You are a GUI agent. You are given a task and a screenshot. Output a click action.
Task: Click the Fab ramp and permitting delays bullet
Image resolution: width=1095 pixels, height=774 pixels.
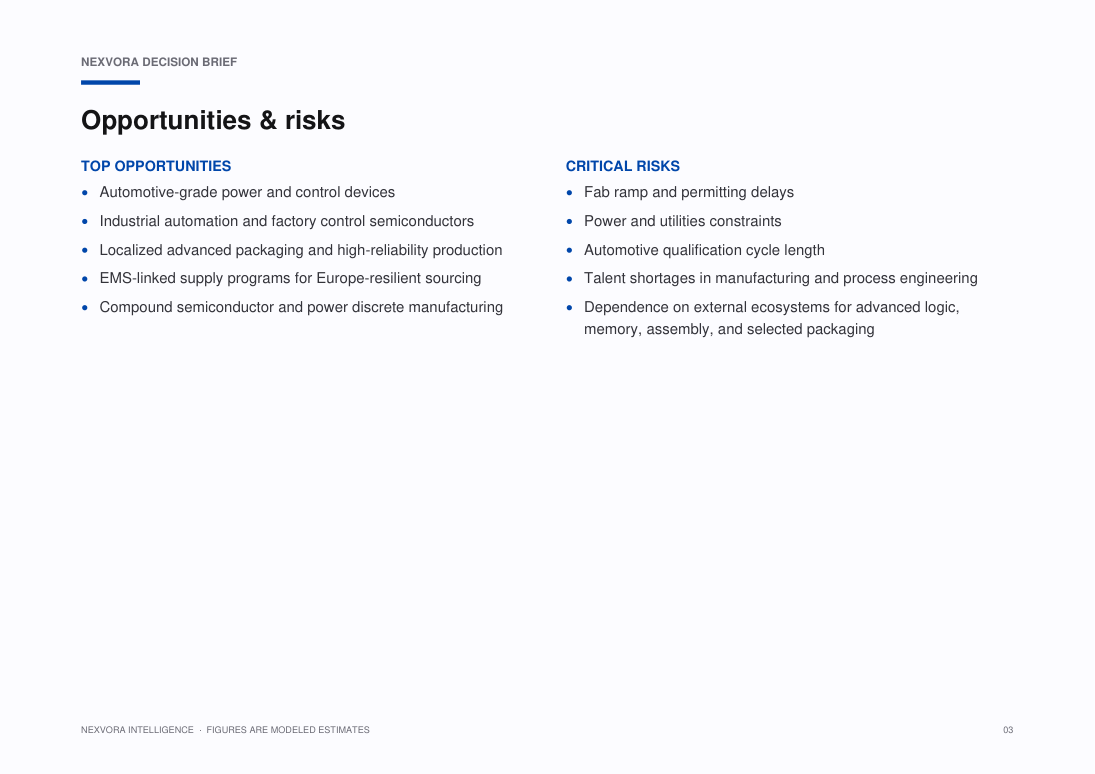tap(689, 192)
